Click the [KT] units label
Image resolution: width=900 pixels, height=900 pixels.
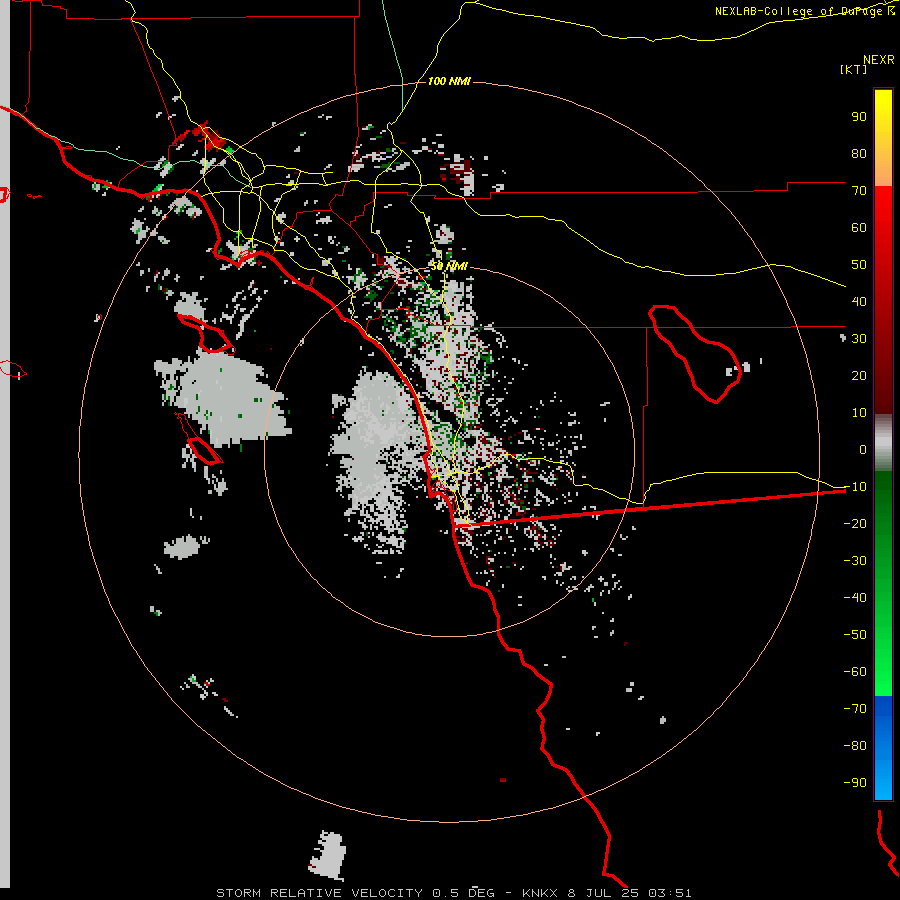click(853, 69)
